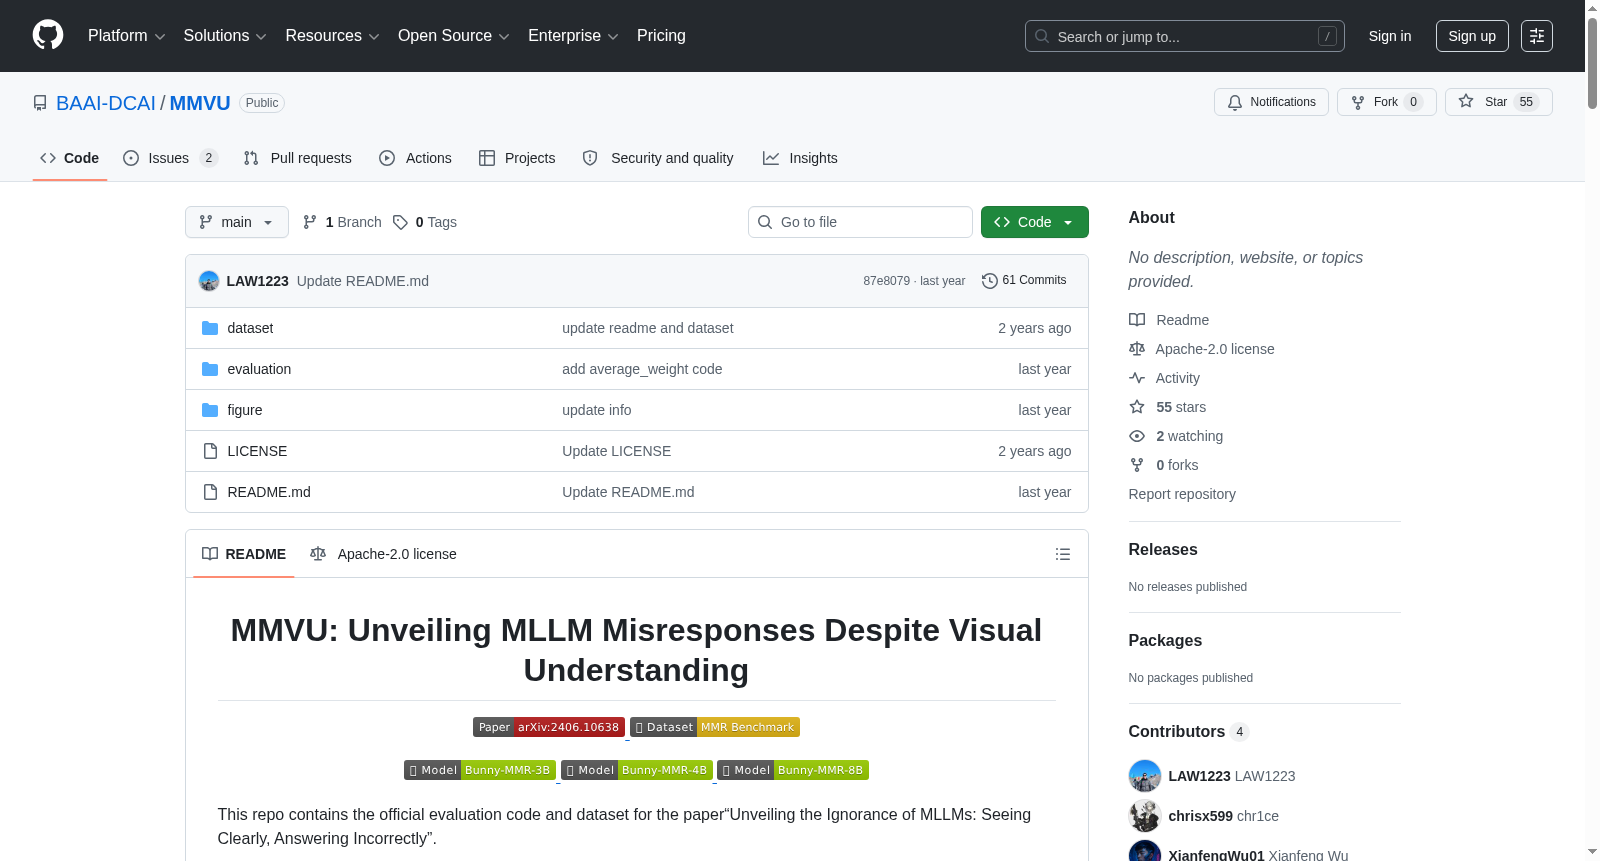Expand the Solutions menu
Screen dimensions: 1600x861
pos(225,36)
